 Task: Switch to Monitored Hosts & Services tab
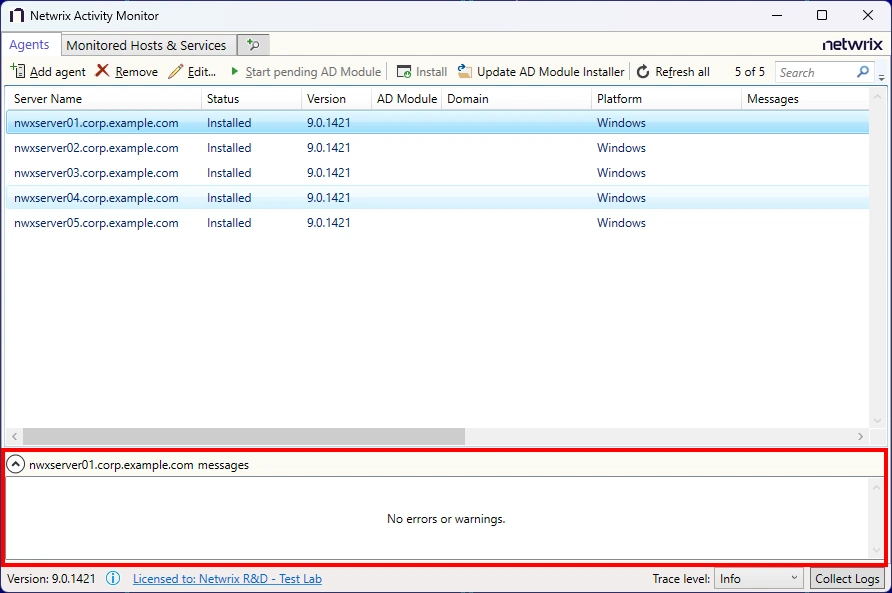coord(146,45)
